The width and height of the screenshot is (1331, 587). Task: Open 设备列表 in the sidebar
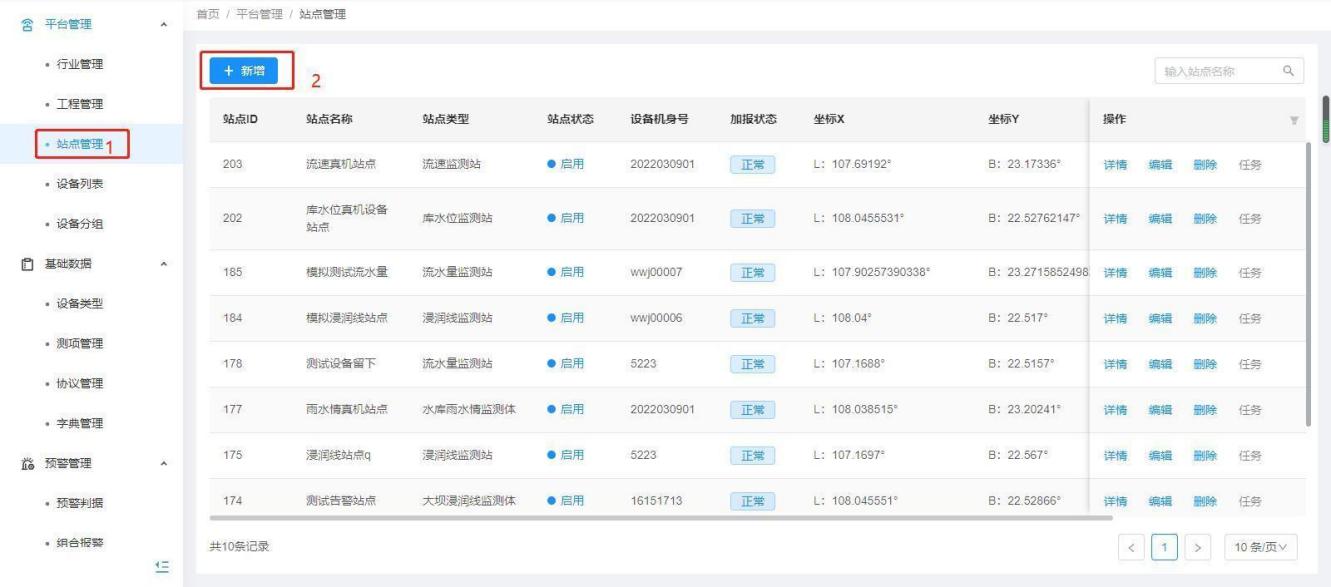point(80,184)
